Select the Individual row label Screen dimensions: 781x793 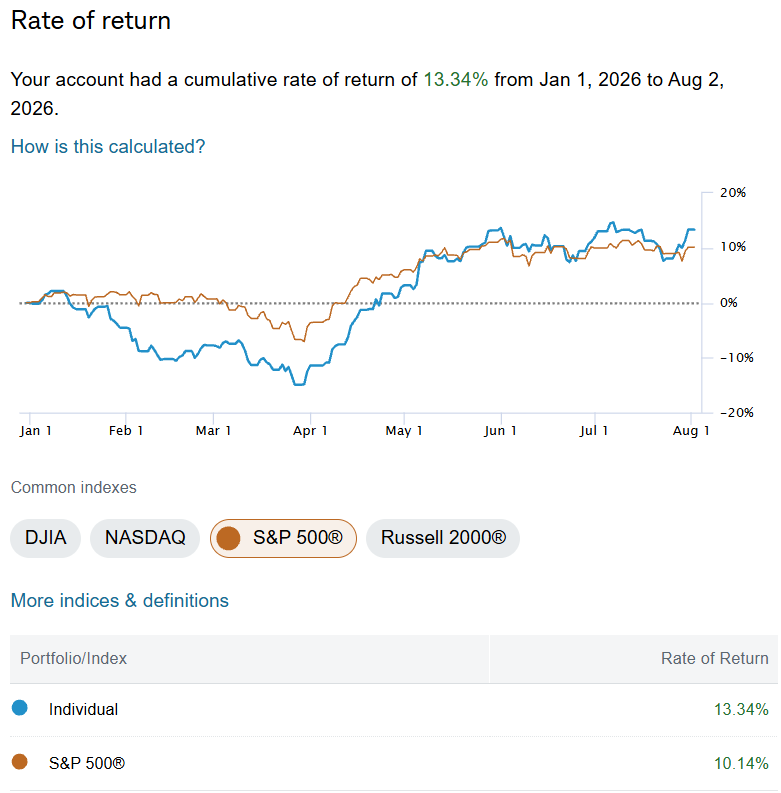click(83, 709)
